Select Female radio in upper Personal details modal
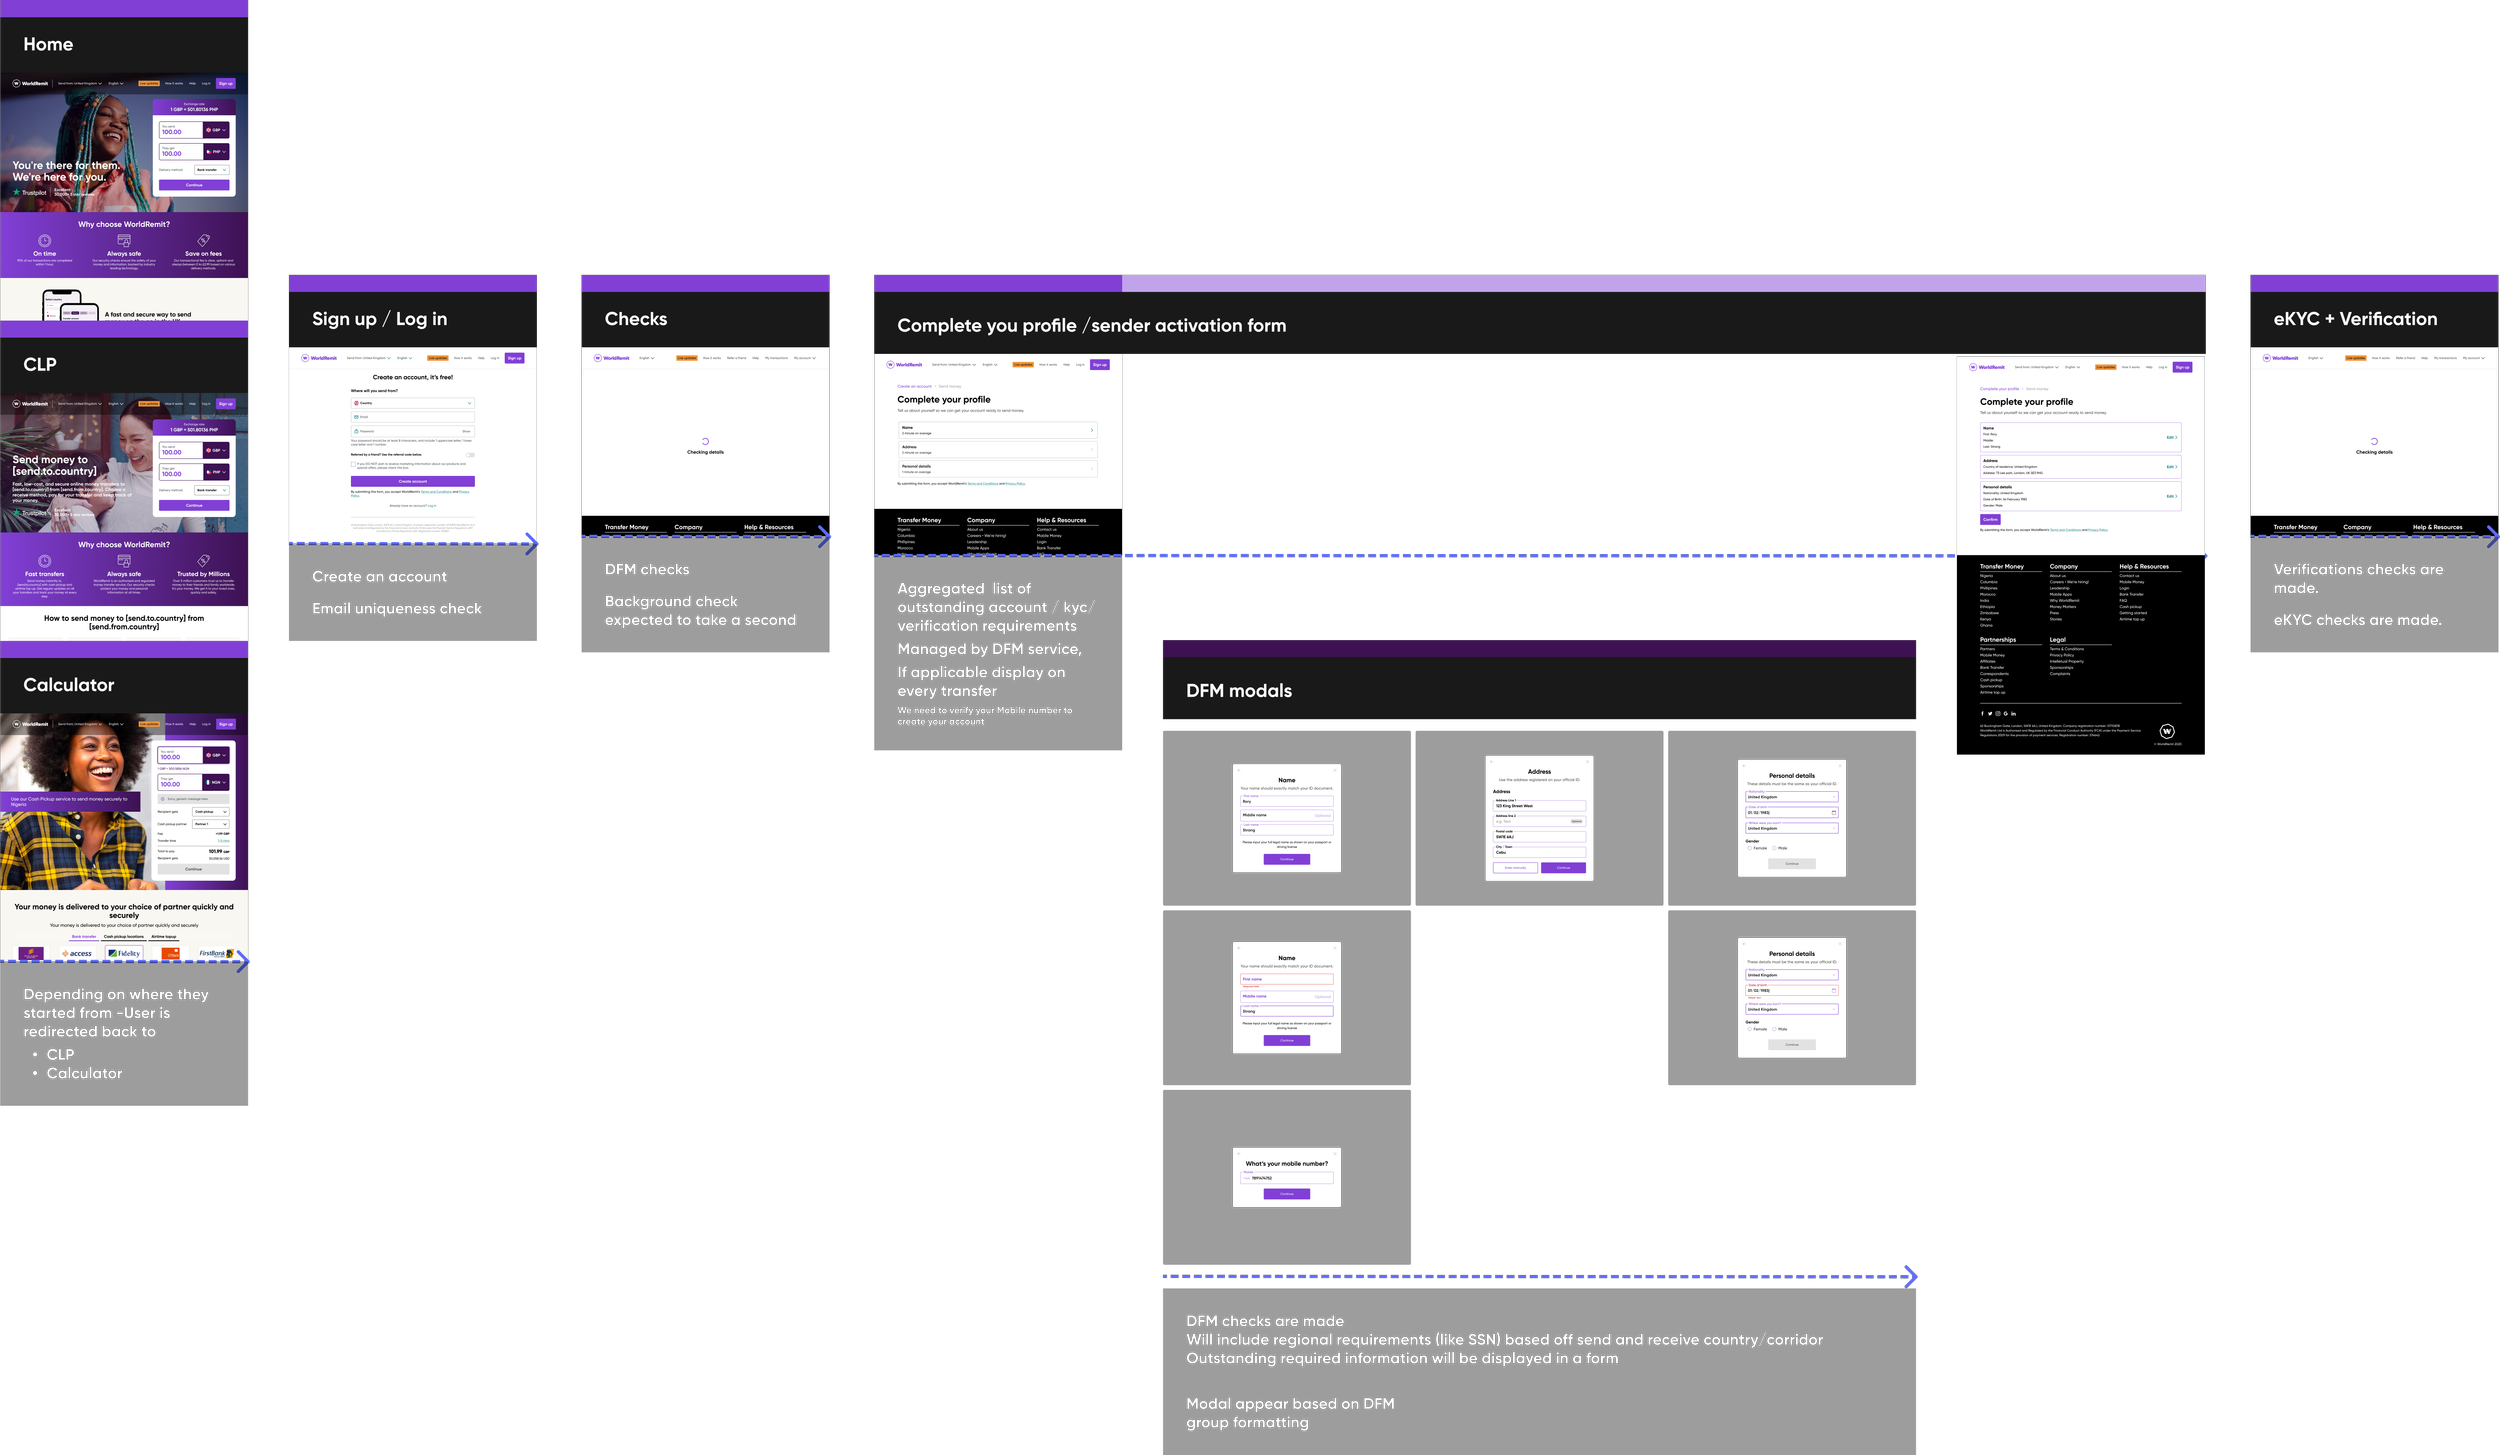Screen dimensions: 2500x1455 click(1750, 848)
